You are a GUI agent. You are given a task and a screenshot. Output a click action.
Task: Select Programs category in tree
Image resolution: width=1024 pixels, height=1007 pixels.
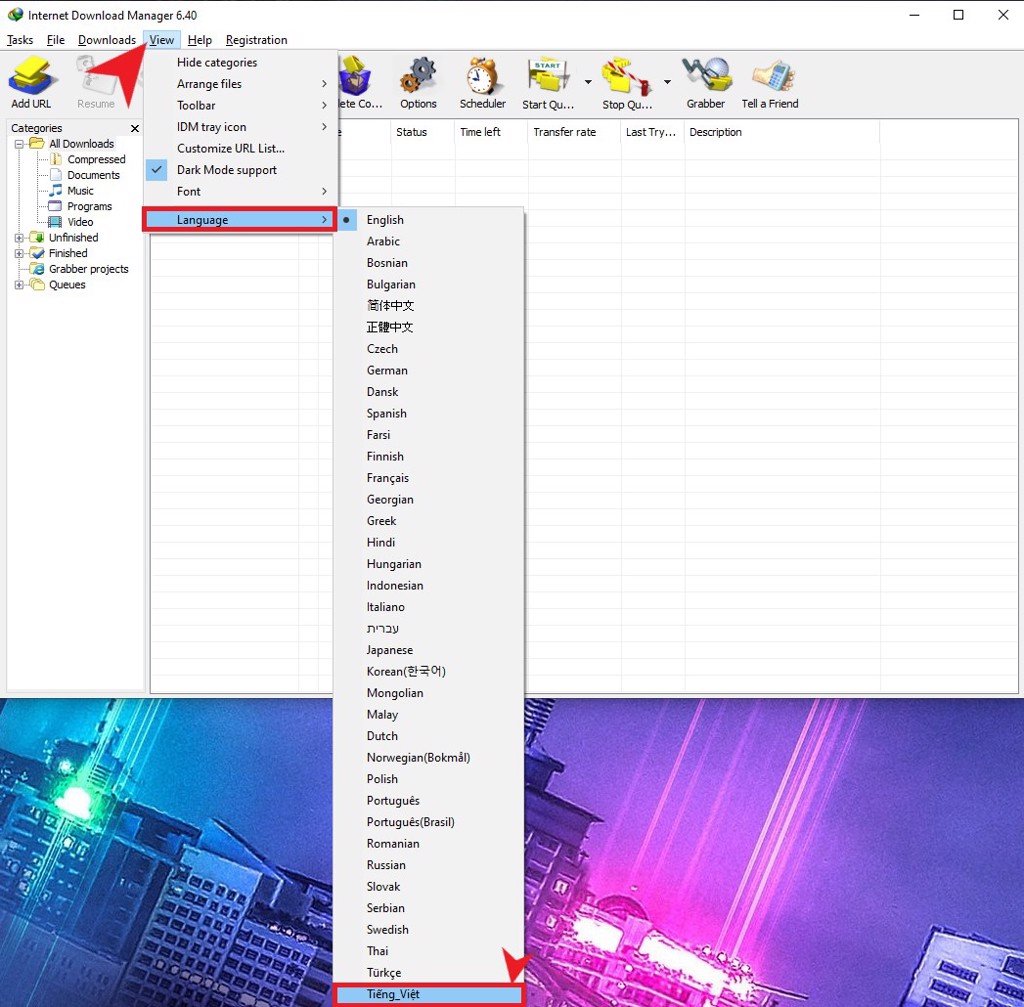click(x=89, y=206)
